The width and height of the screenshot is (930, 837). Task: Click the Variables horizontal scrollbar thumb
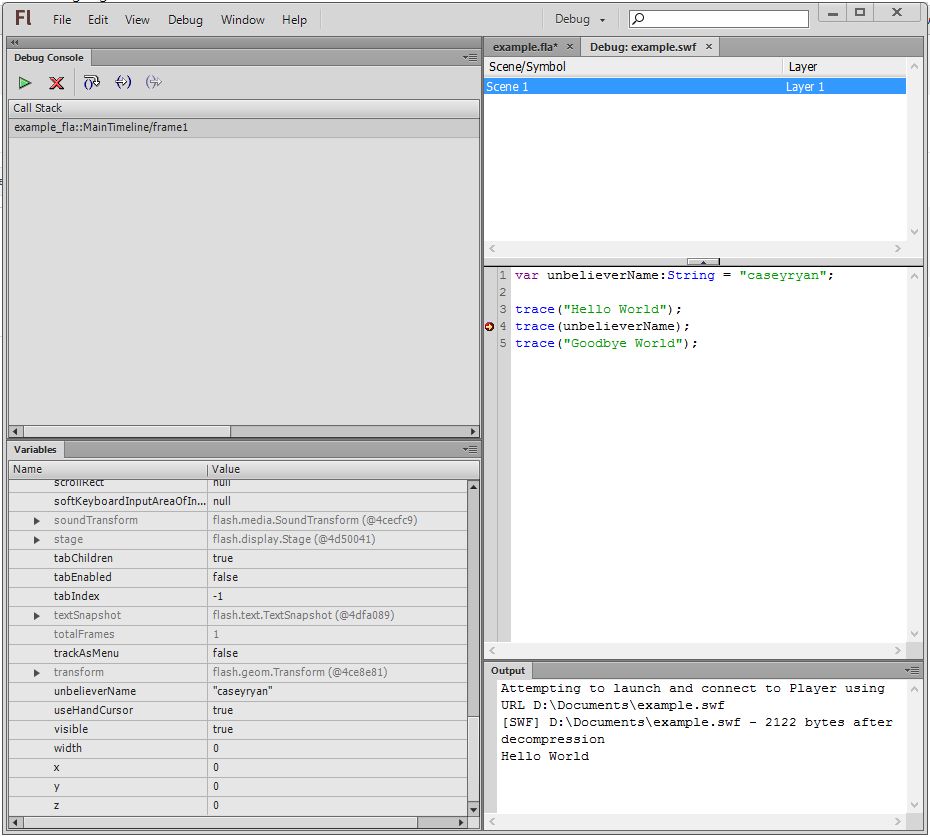(221, 823)
